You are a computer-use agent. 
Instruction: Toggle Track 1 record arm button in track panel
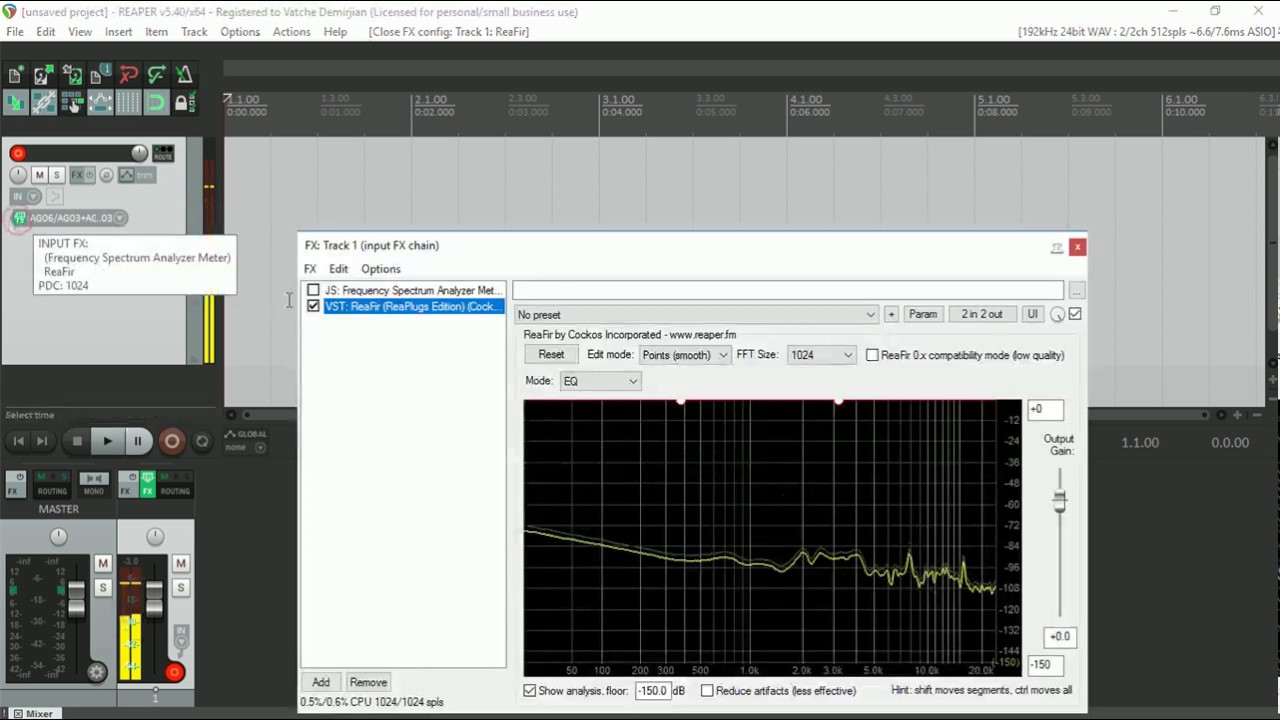click(x=18, y=153)
